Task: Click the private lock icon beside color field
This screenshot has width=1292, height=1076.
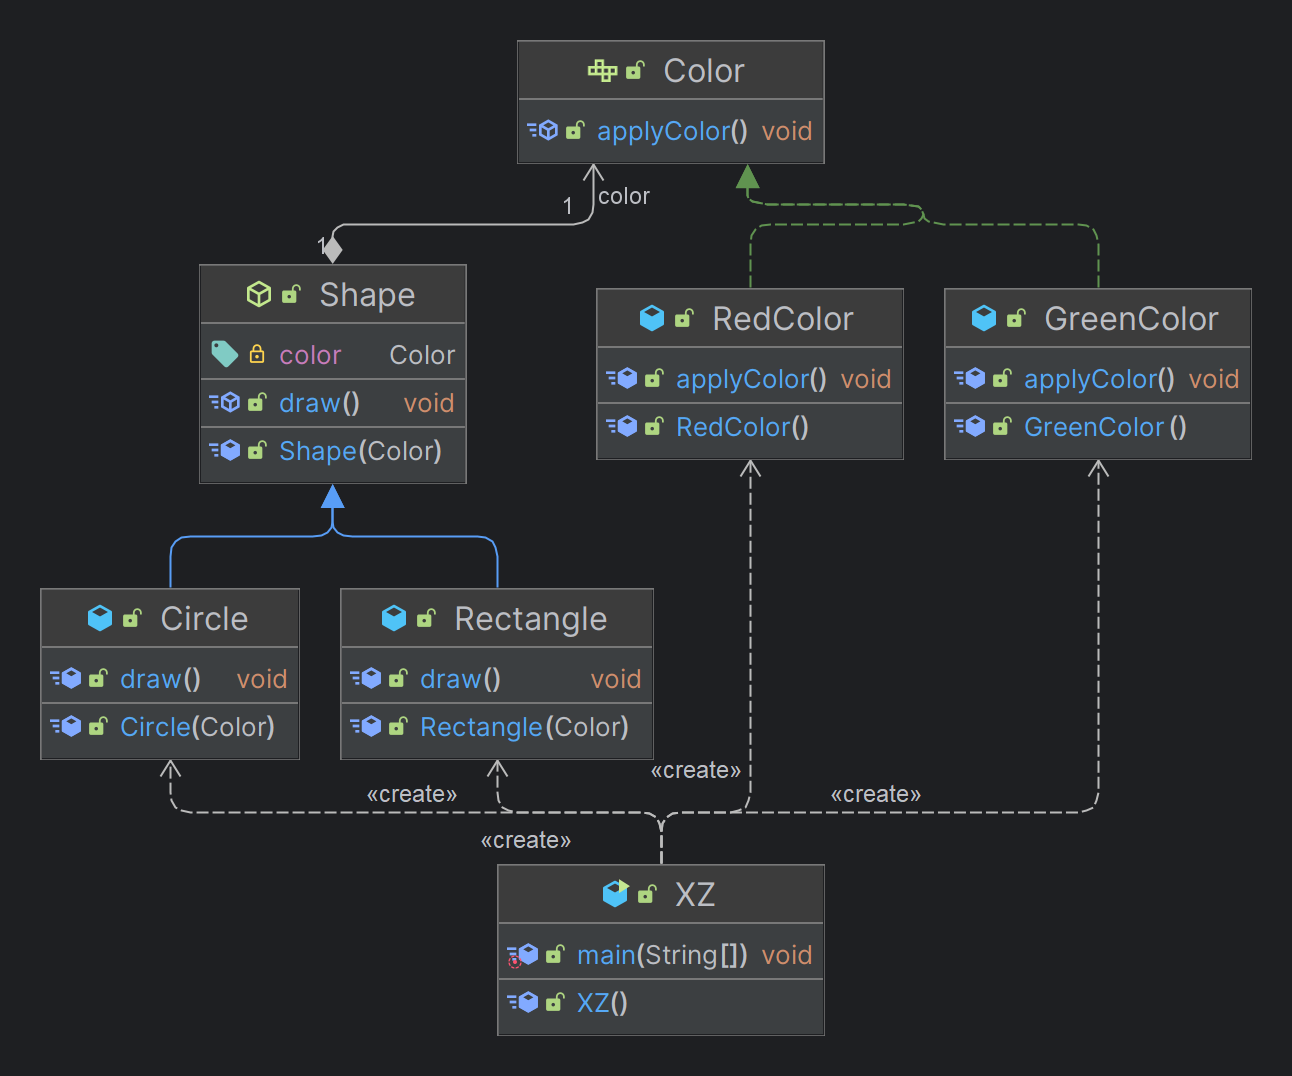Action: [257, 354]
